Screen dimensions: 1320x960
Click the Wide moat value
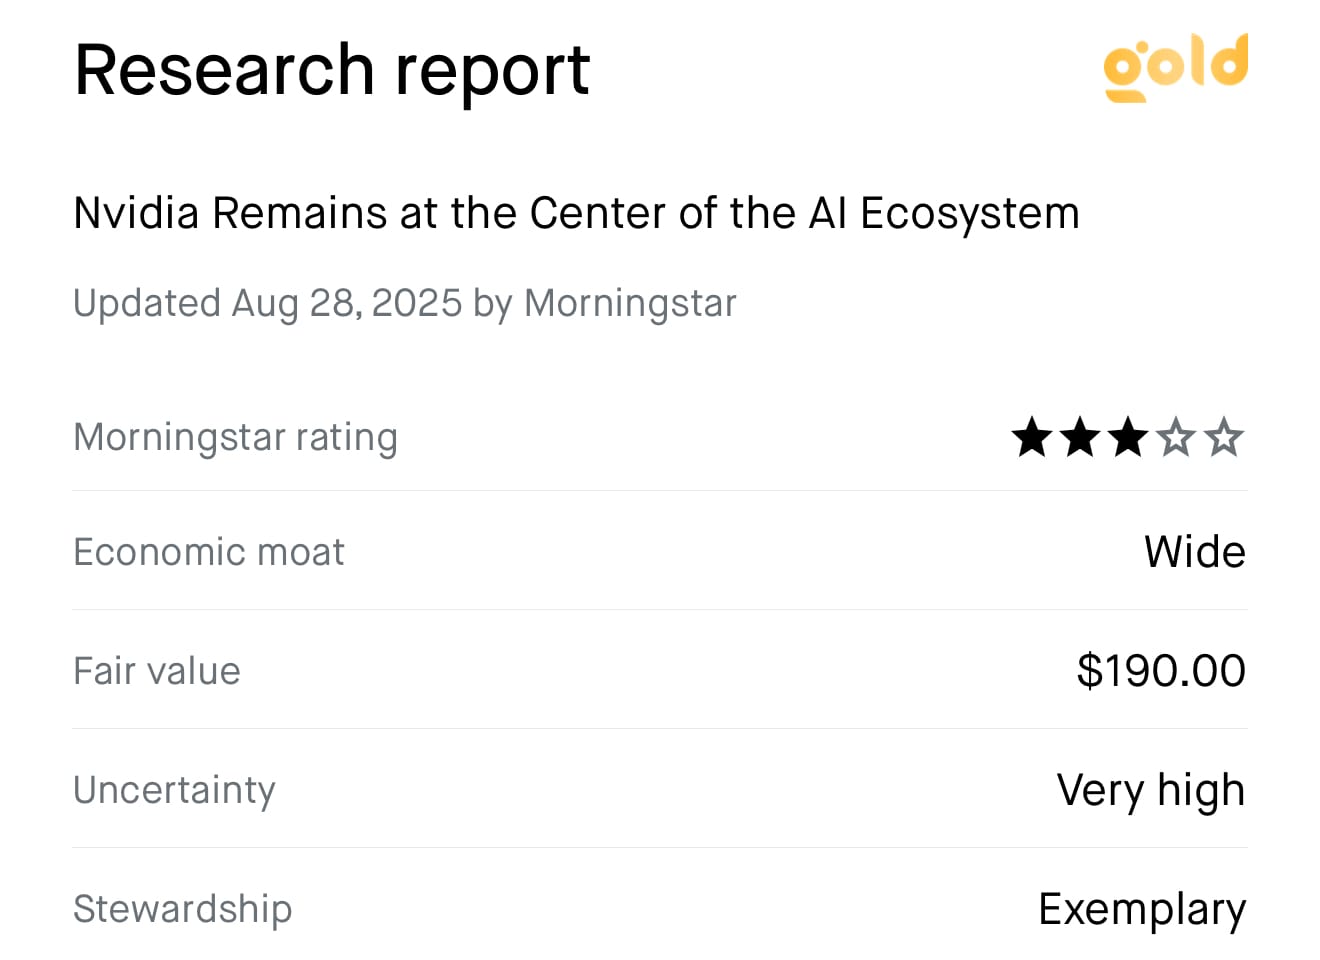click(x=1195, y=552)
